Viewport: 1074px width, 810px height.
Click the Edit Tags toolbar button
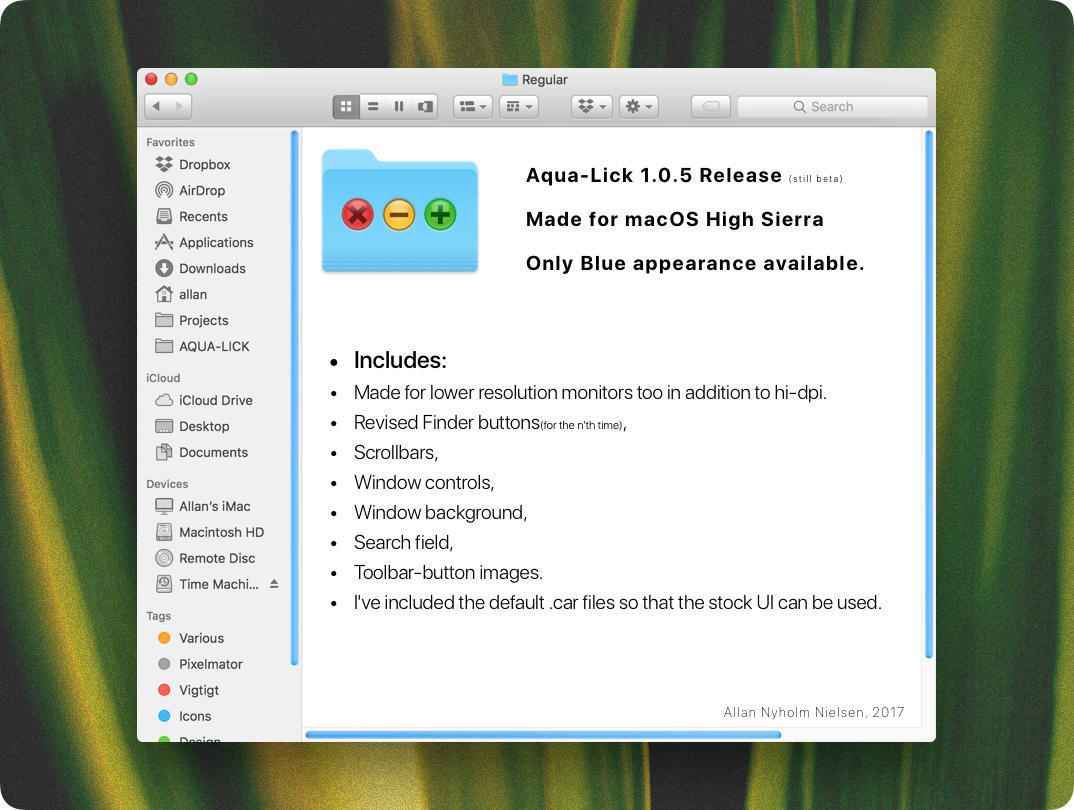[711, 106]
